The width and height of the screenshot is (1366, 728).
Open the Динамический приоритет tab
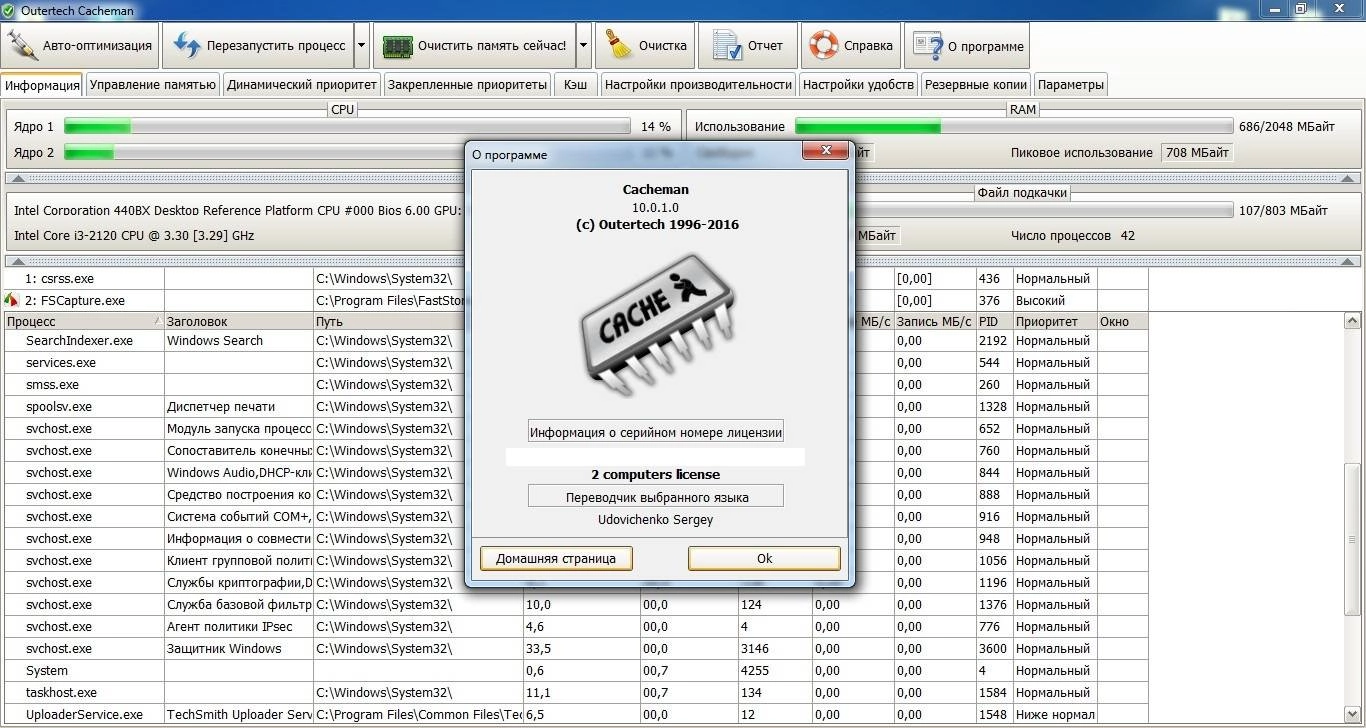tap(302, 85)
